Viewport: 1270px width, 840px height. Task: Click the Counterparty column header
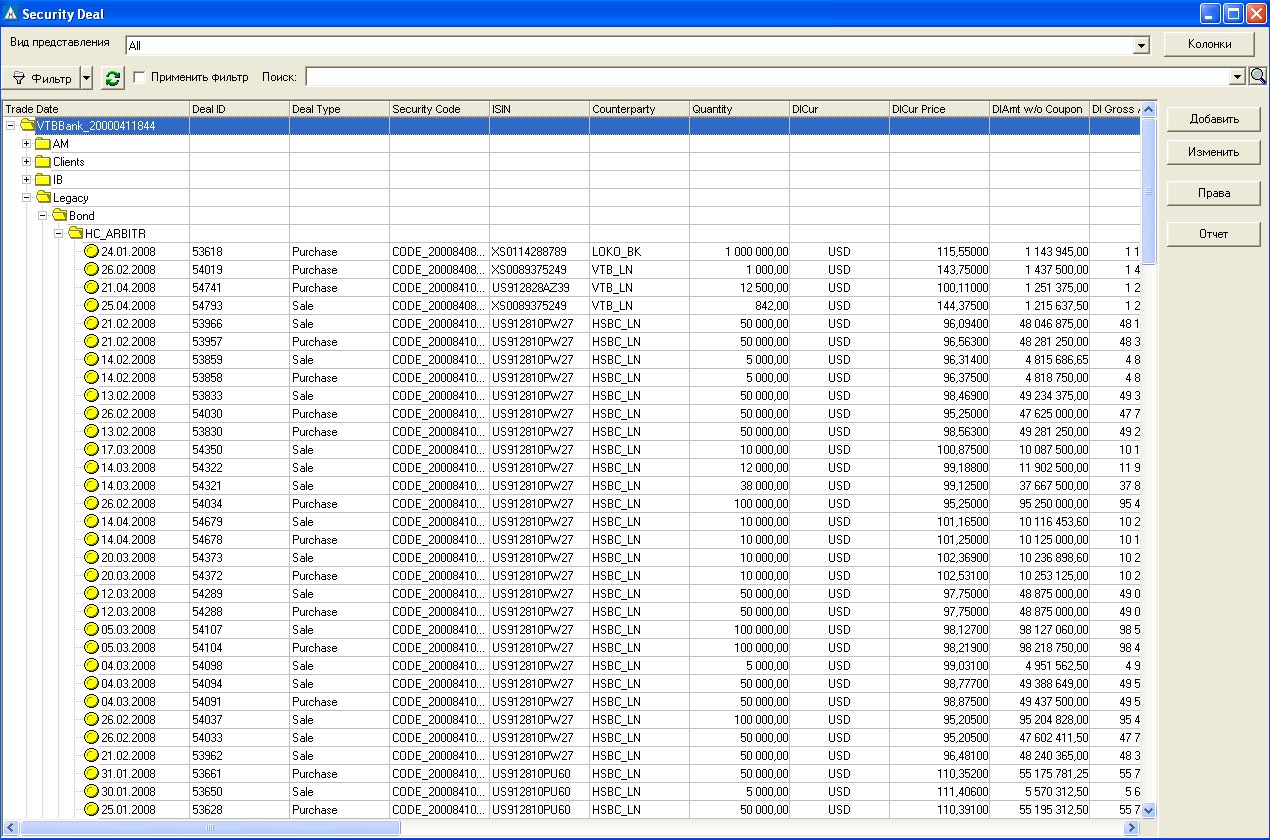pyautogui.click(x=639, y=109)
